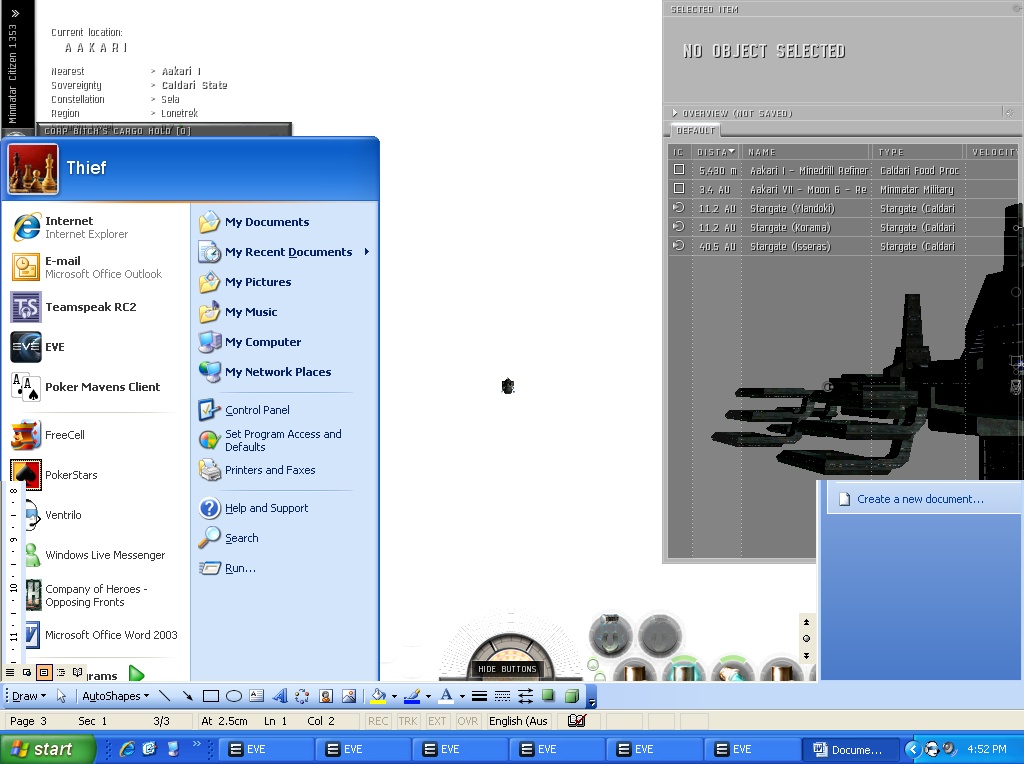
Task: Insert a Text Box from Drawing toolbar
Action: (x=257, y=696)
